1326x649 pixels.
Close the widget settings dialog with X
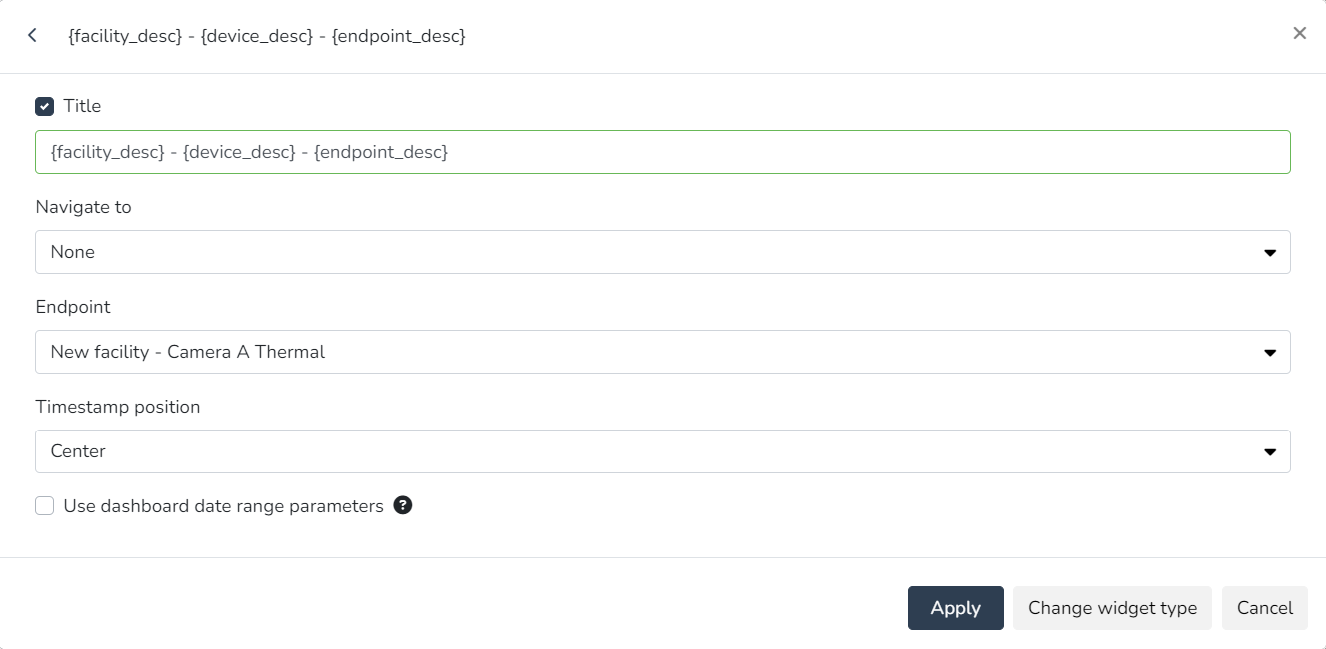pos(1299,33)
